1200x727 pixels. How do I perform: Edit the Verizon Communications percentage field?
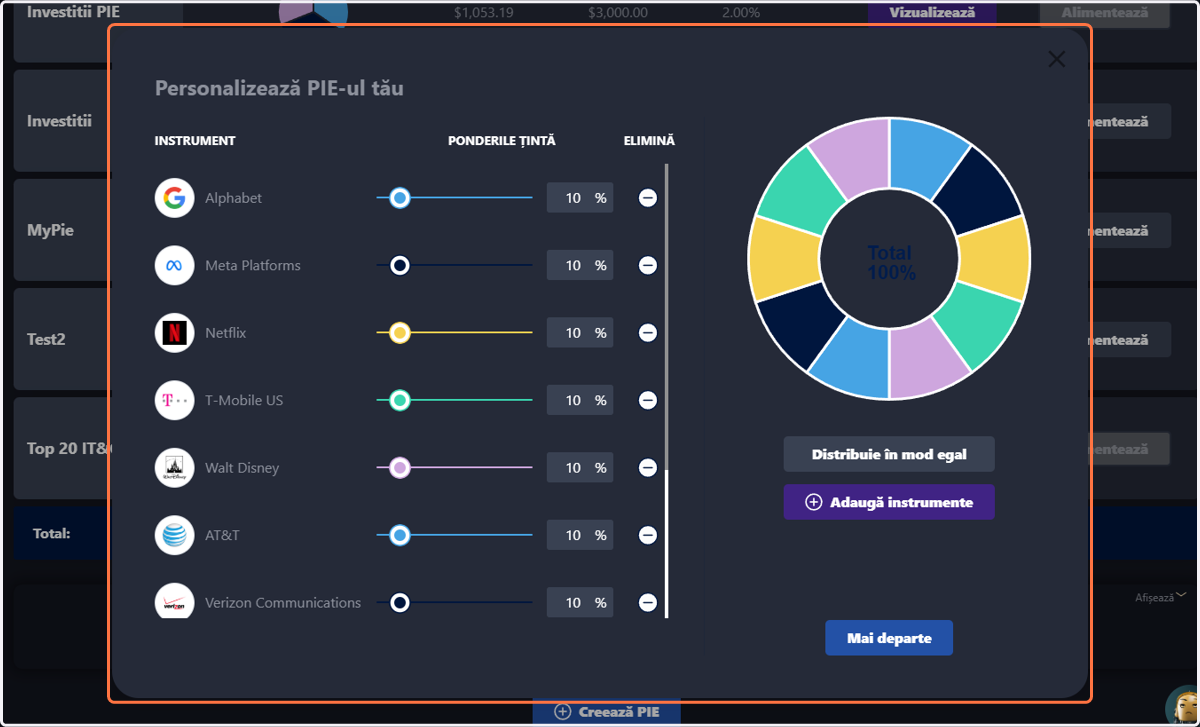580,603
